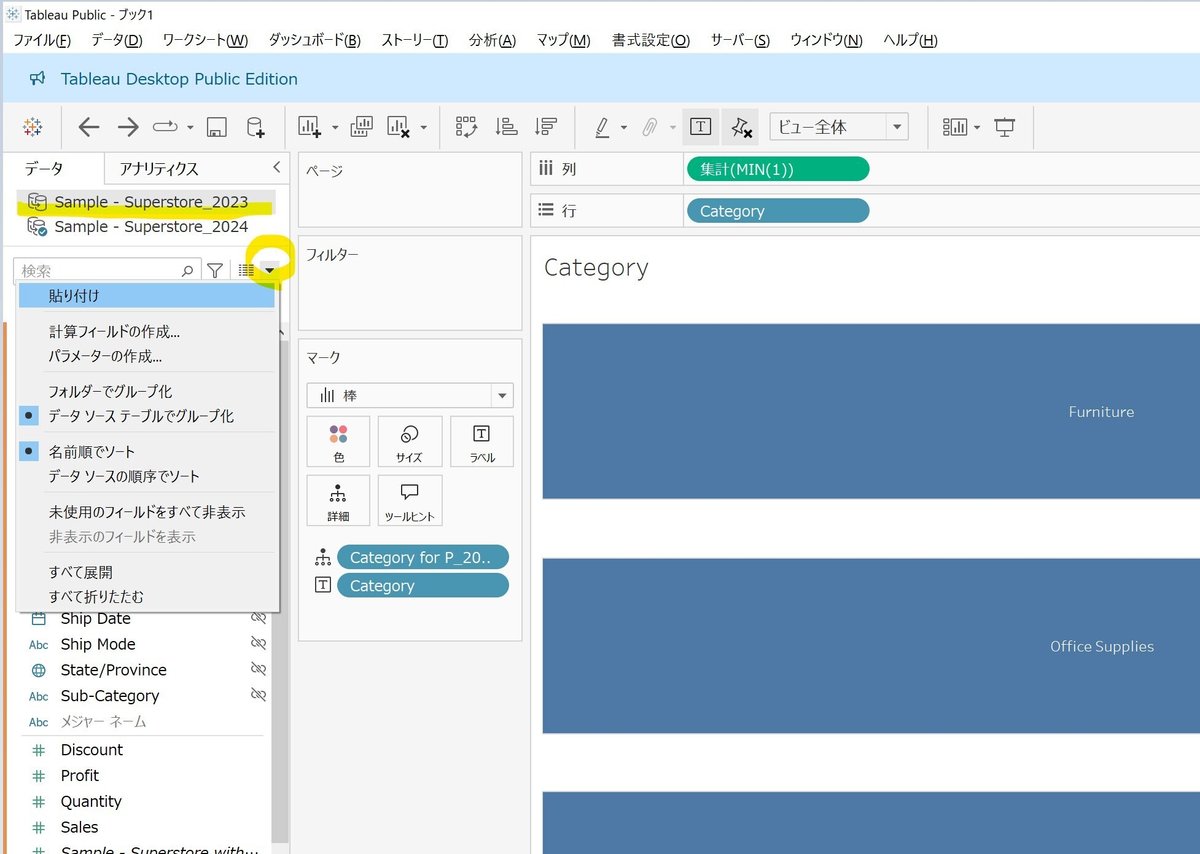
Task: Unhide Ship Date field eye icon
Action: pos(258,618)
